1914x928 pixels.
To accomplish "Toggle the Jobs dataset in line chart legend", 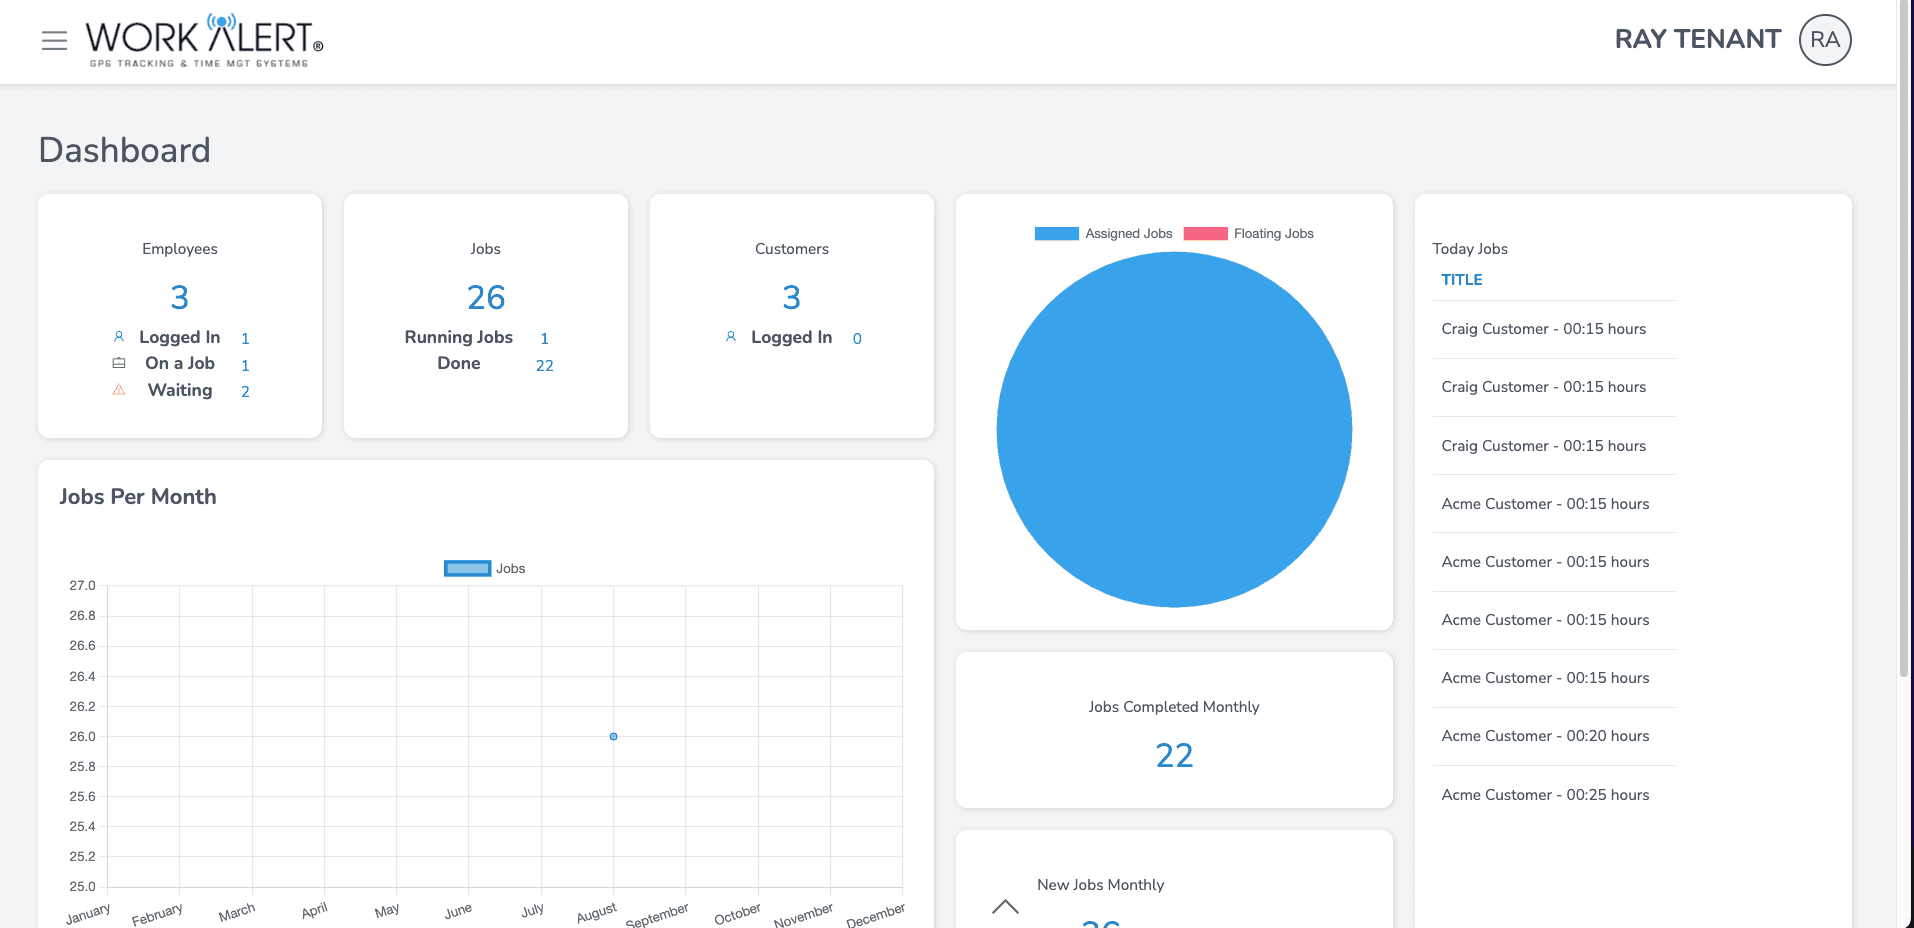I will tap(484, 569).
